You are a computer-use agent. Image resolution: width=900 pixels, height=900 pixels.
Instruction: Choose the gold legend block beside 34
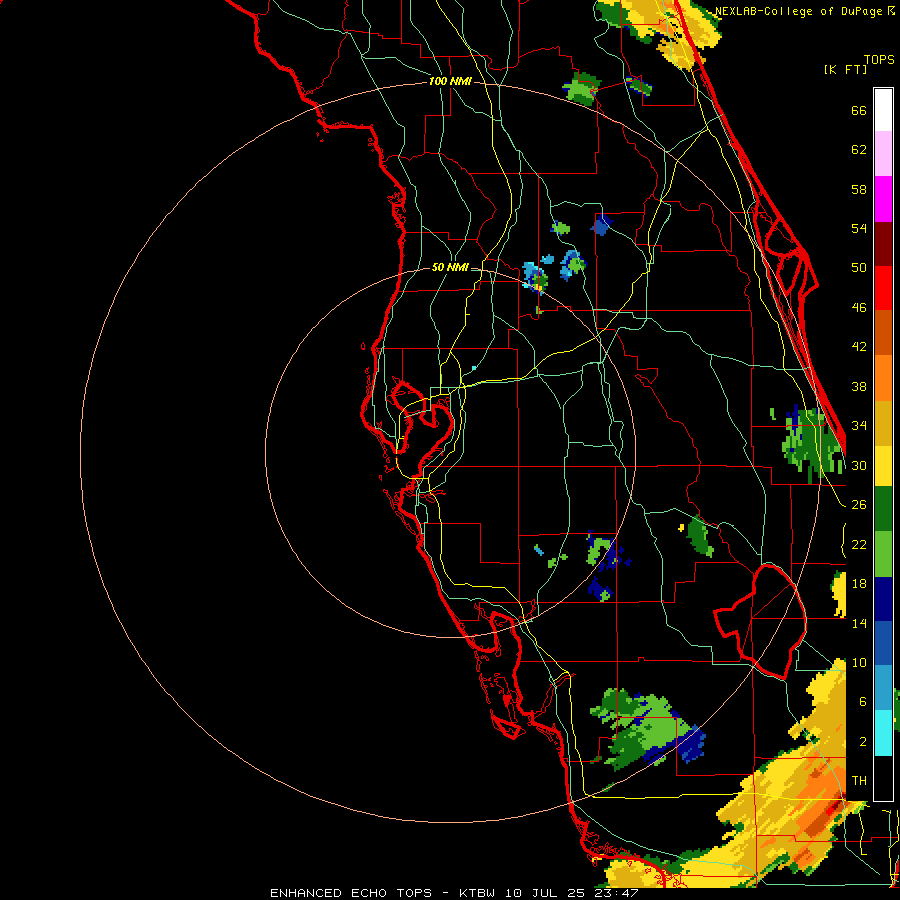tap(883, 423)
